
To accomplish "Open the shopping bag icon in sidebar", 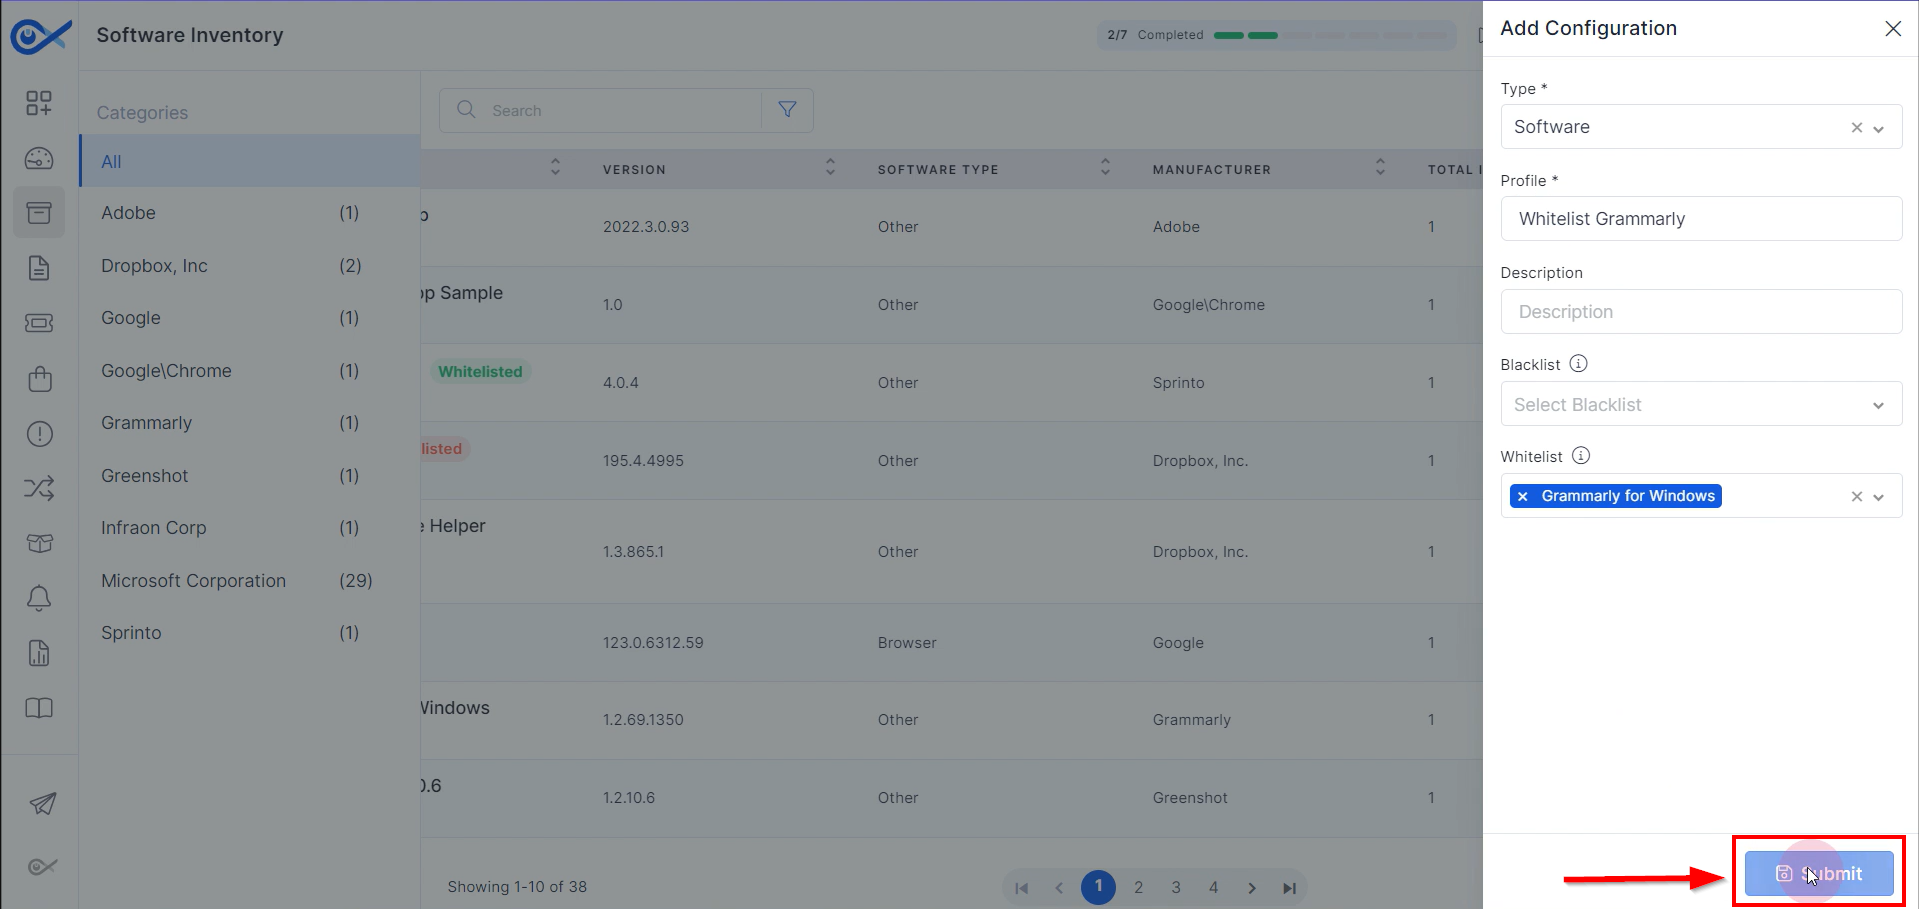I will (x=39, y=378).
